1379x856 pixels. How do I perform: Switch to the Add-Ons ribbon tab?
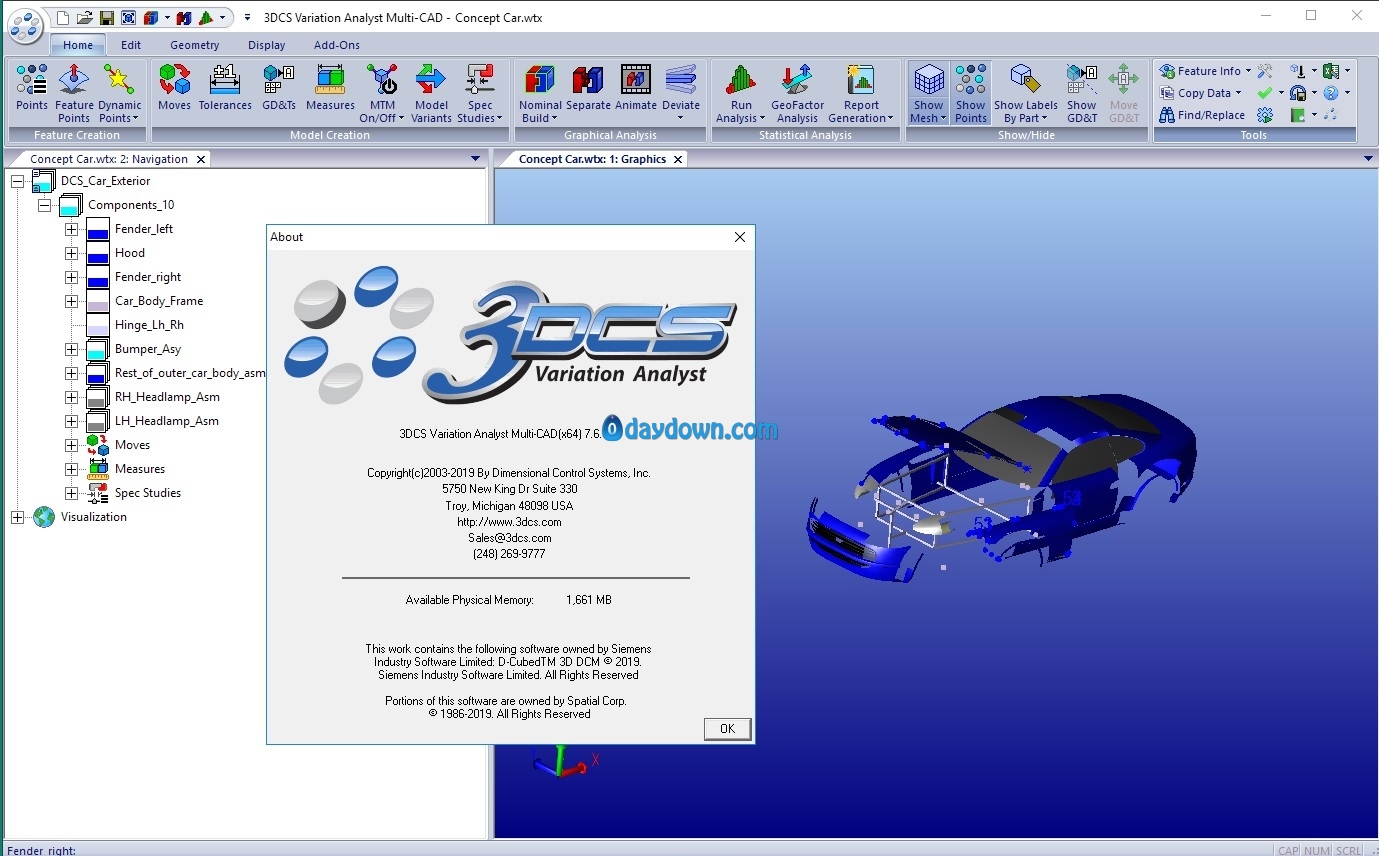(337, 45)
